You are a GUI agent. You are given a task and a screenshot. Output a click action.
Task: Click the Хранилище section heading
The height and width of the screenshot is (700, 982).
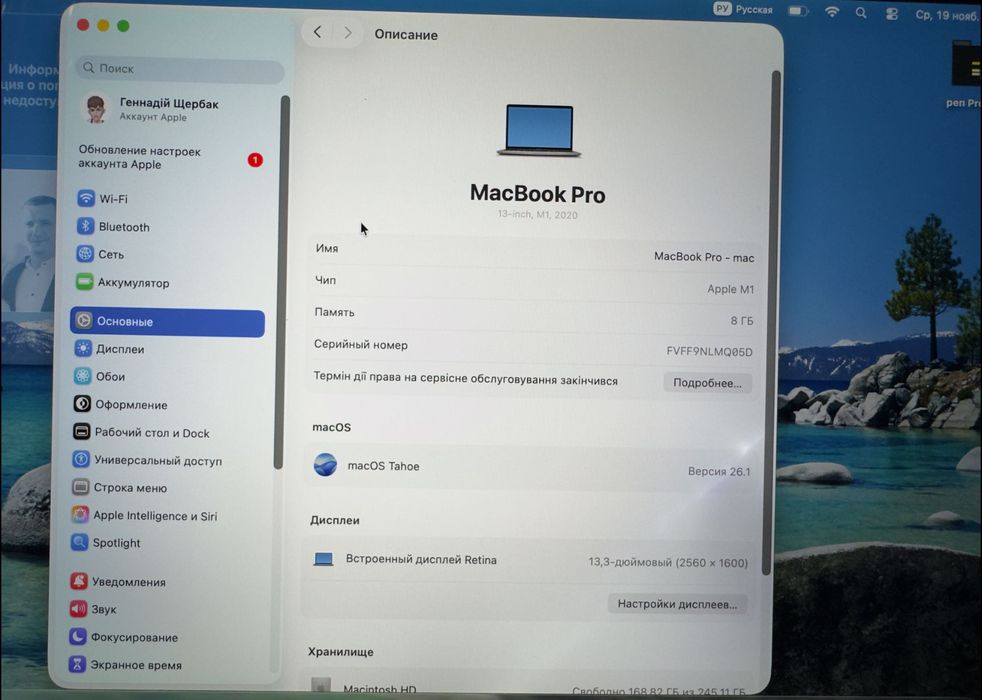[340, 651]
